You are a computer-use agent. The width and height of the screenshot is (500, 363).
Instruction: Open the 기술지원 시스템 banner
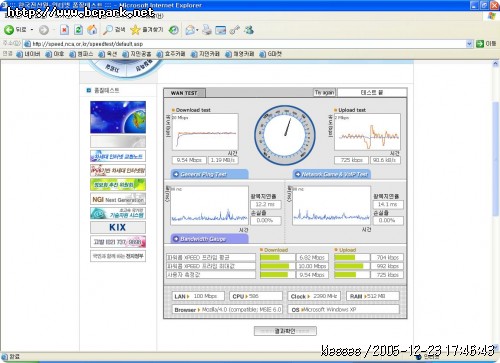click(118, 213)
